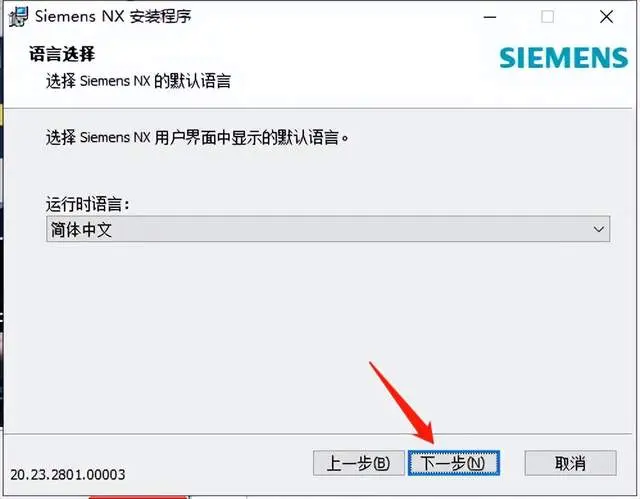The width and height of the screenshot is (640, 499).
Task: Minimize the Siemens NX installer window
Action: coord(490,17)
